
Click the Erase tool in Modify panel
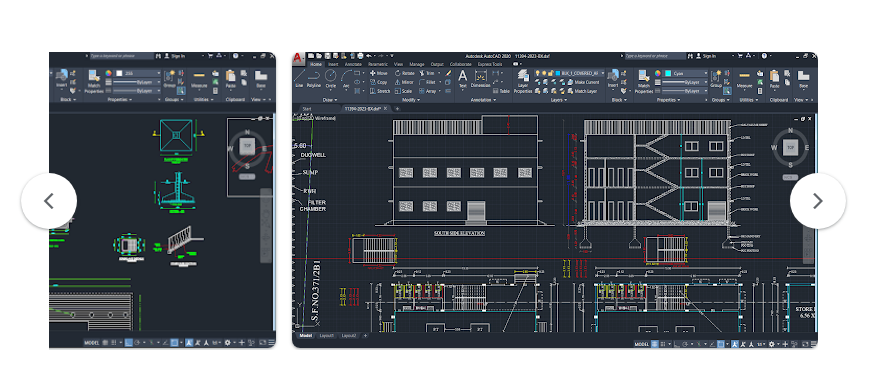[448, 73]
